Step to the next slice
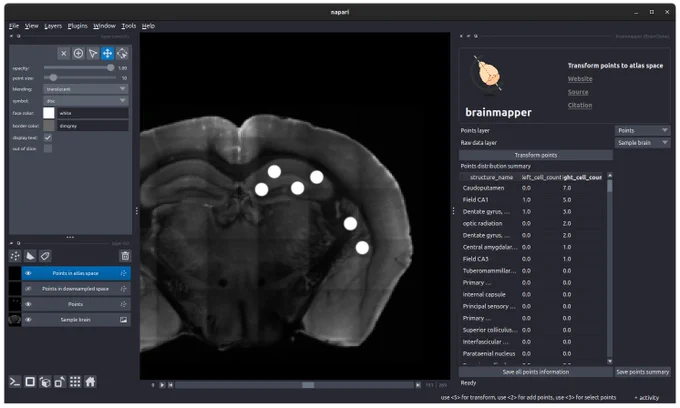The height and width of the screenshot is (408, 680). point(418,385)
